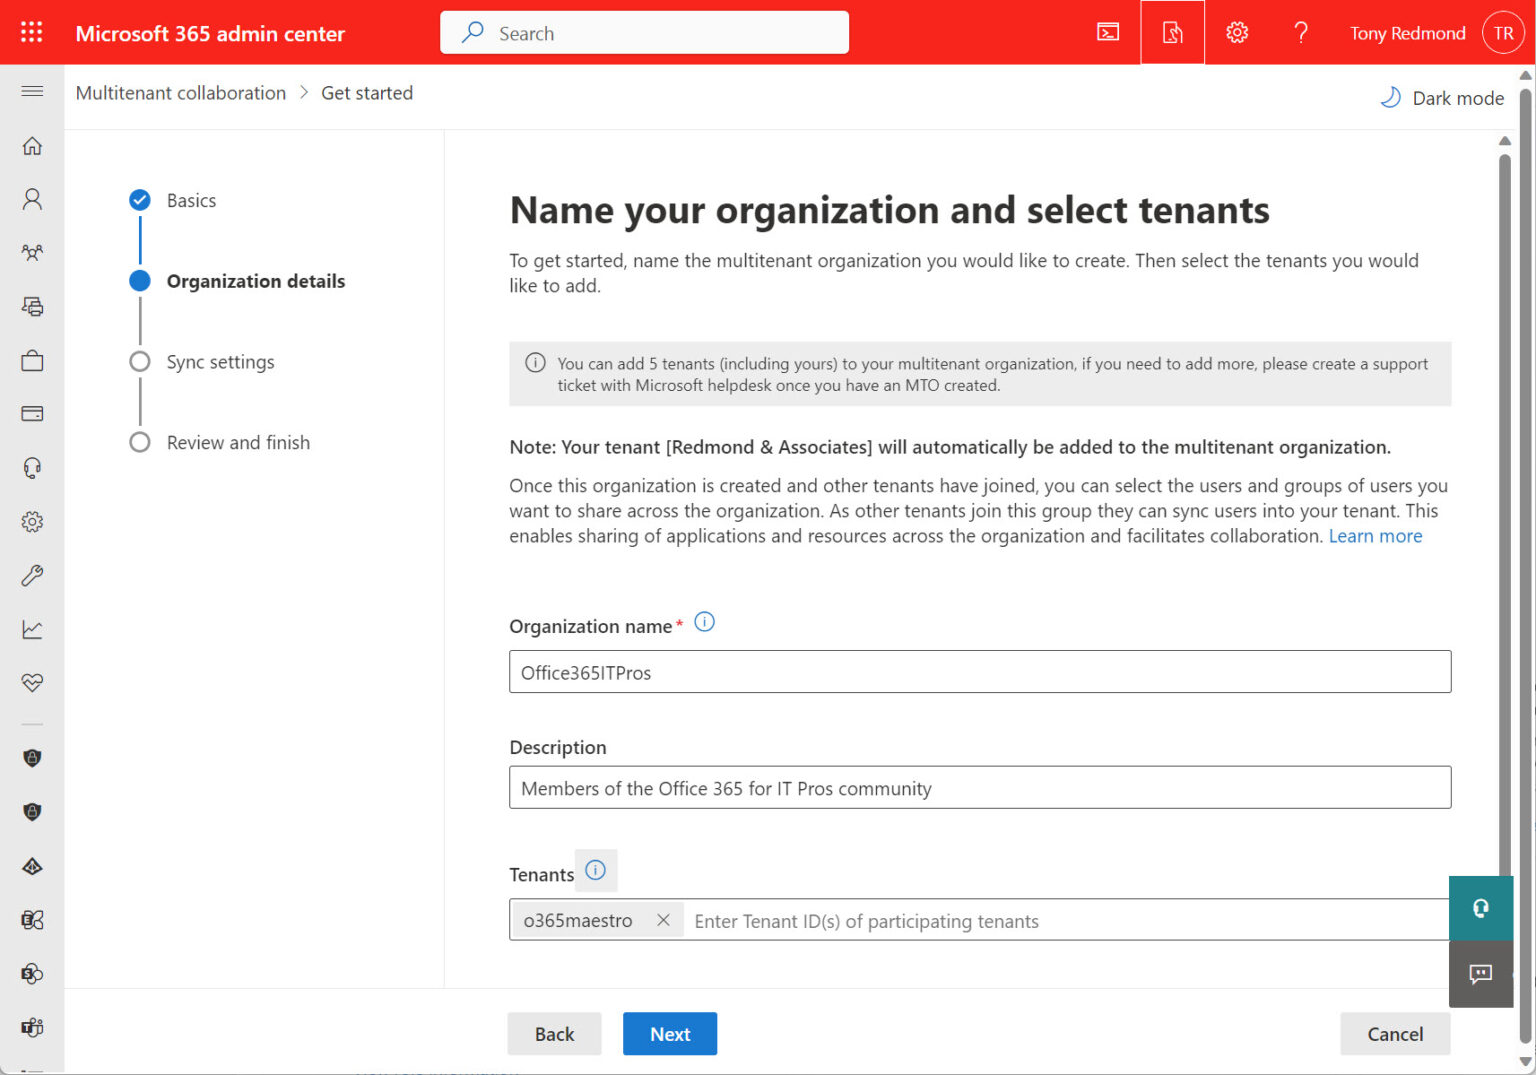
Task: Click the Settings gear in the top bar
Action: point(1237,32)
